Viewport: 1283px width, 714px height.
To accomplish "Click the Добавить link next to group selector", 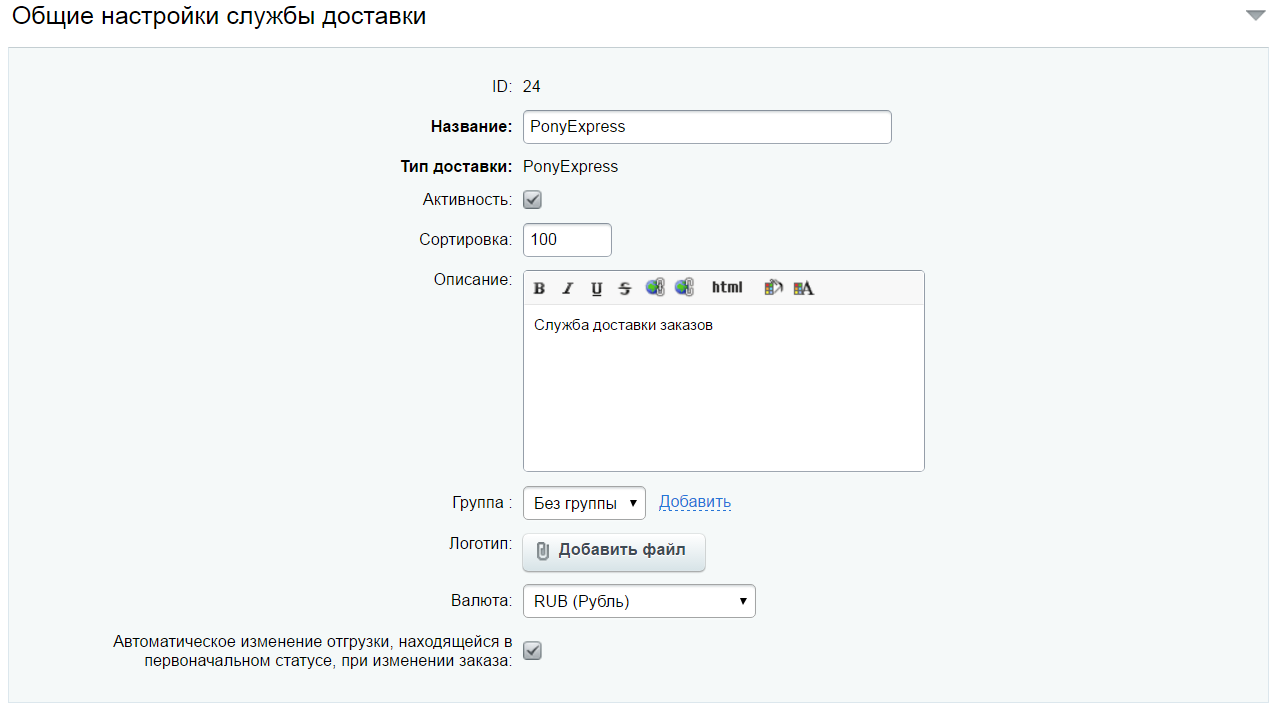I will (x=694, y=502).
